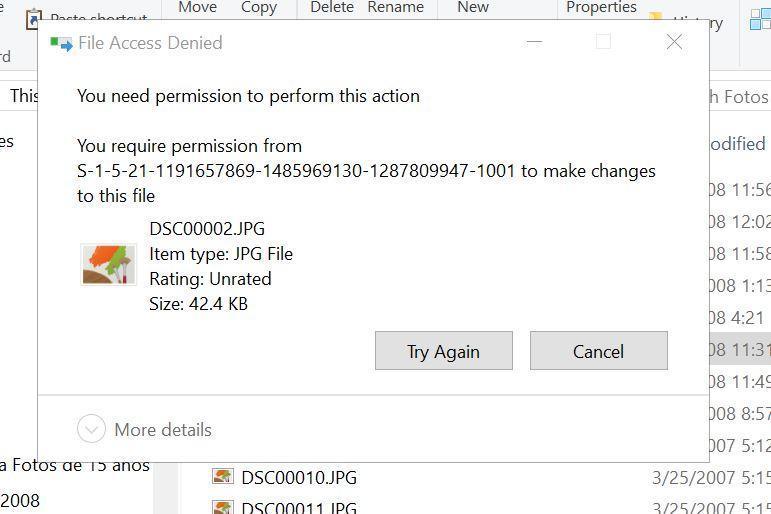The width and height of the screenshot is (771, 514).
Task: Select the DSC00010.JPG file icon
Action: (223, 477)
